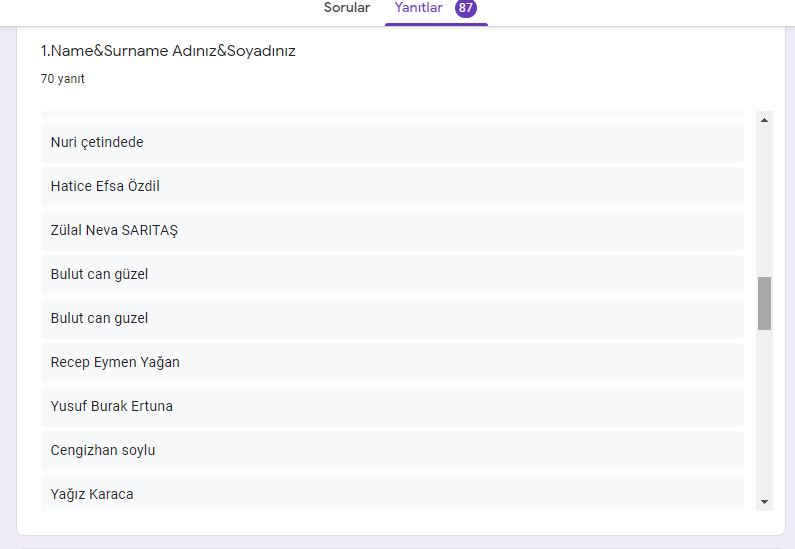Click the "70 yanıt" response count text
This screenshot has height=549, width=795.
62,79
